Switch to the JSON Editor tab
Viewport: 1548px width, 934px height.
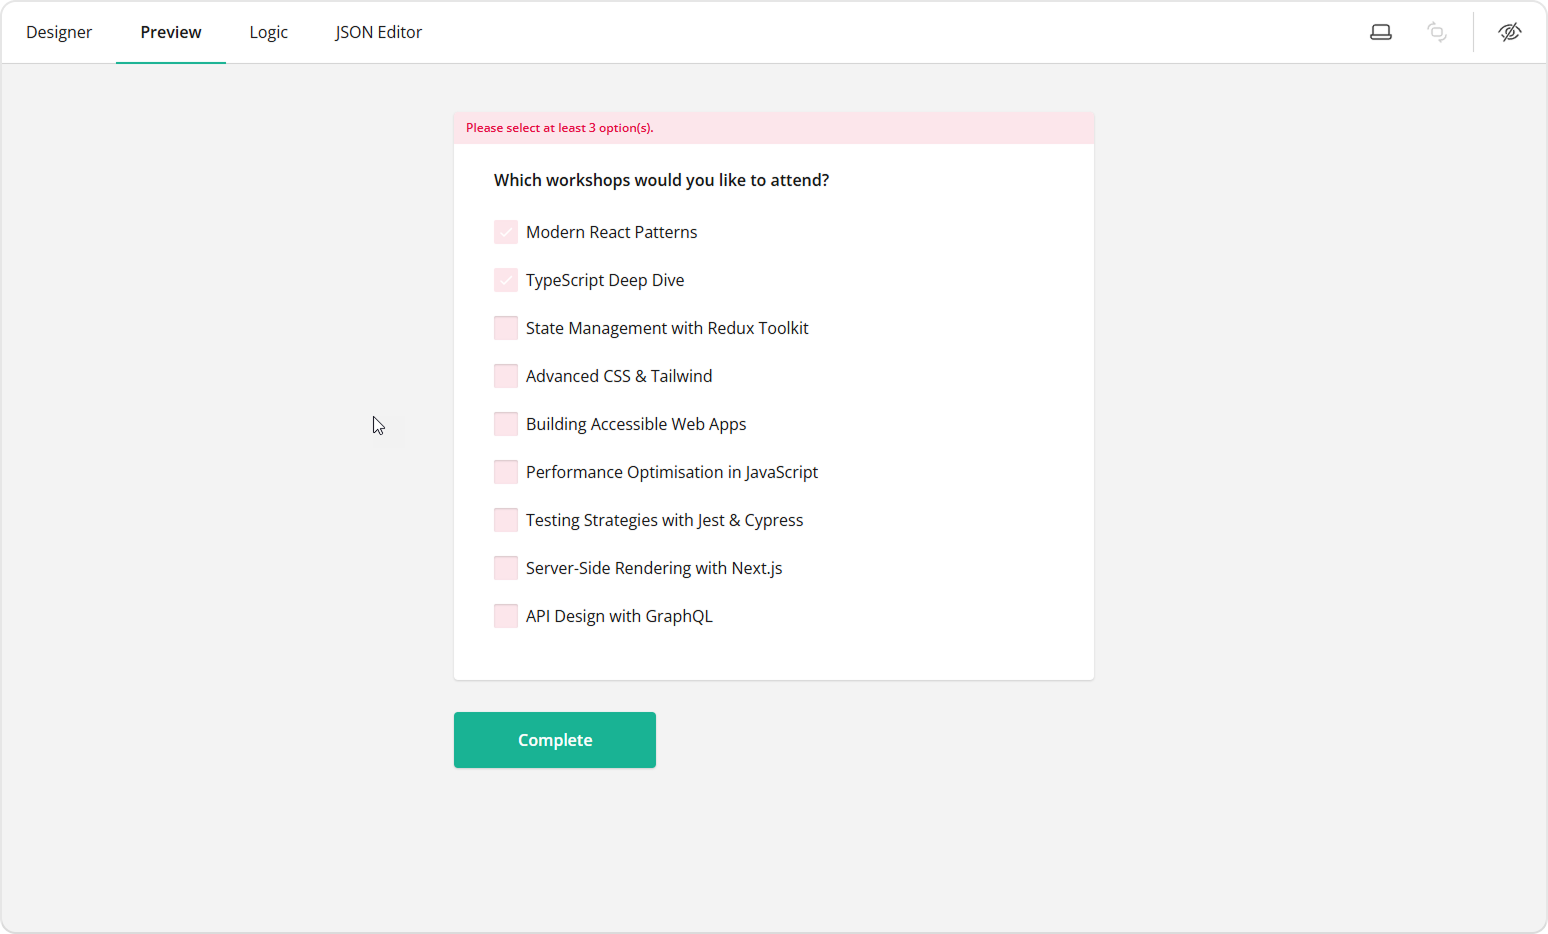coord(379,32)
